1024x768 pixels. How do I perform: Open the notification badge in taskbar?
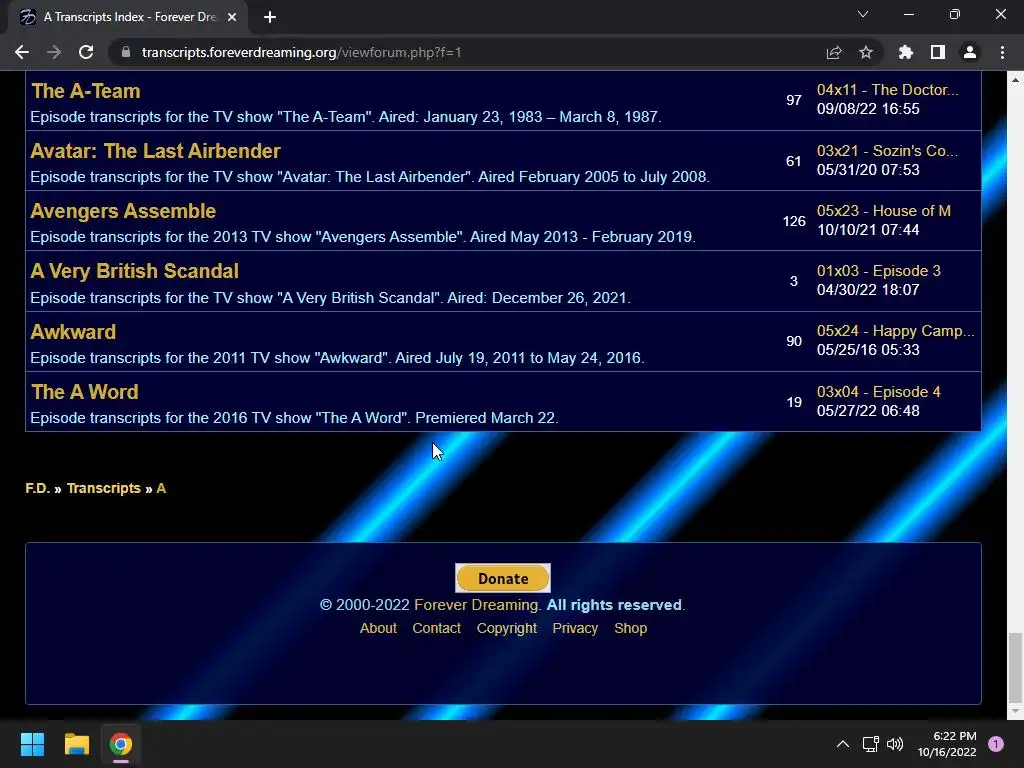[996, 744]
